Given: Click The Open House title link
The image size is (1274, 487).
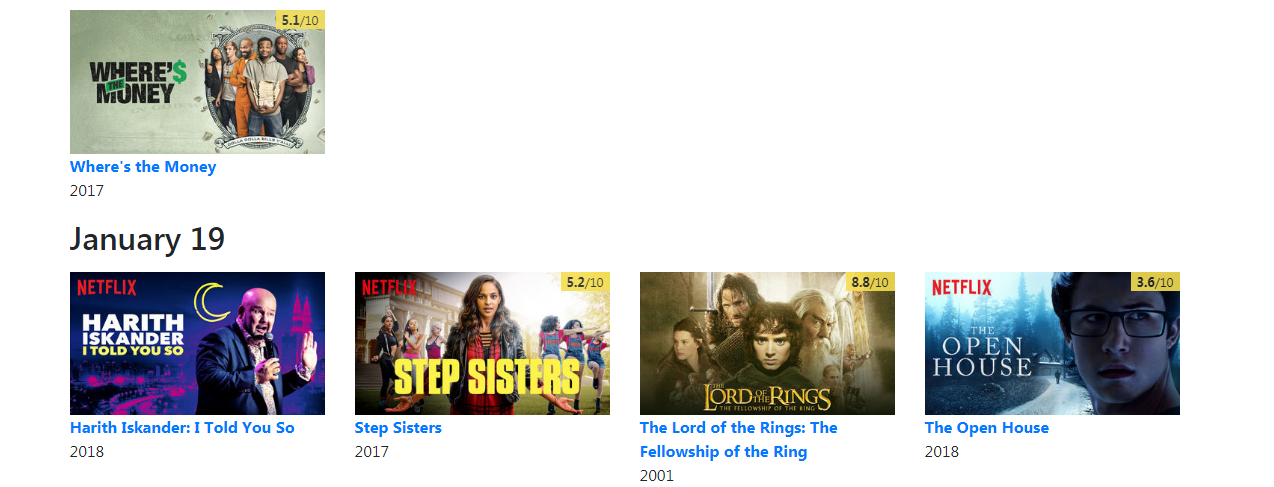Looking at the screenshot, I should point(987,428).
